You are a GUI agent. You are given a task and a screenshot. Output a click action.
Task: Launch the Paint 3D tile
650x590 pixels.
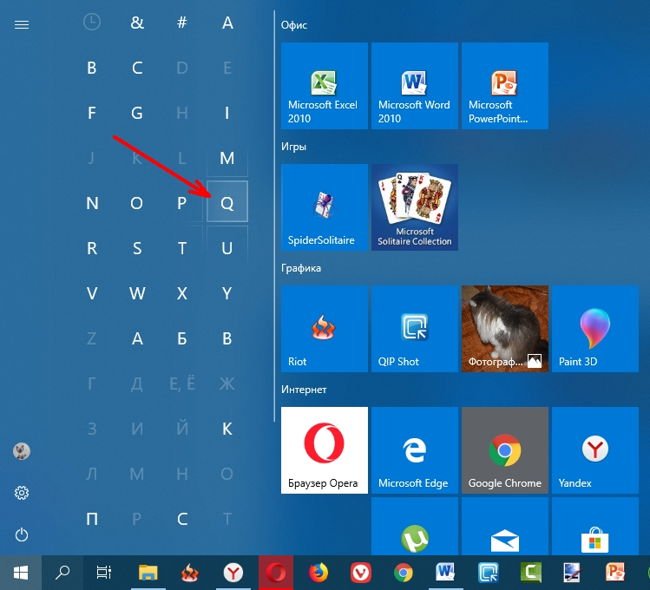tap(595, 328)
